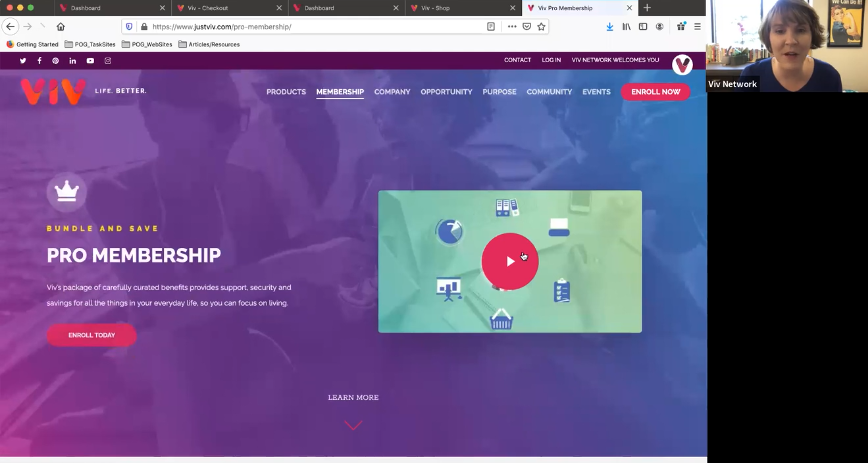Click the Bundle and Save label
Viewport: 868px width, 463px height.
click(102, 228)
